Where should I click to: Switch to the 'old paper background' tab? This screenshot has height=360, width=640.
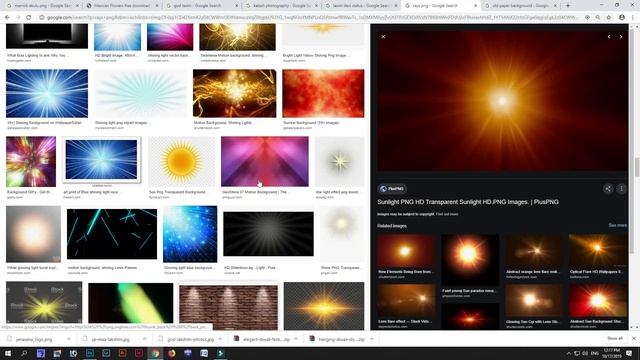[x=520, y=6]
